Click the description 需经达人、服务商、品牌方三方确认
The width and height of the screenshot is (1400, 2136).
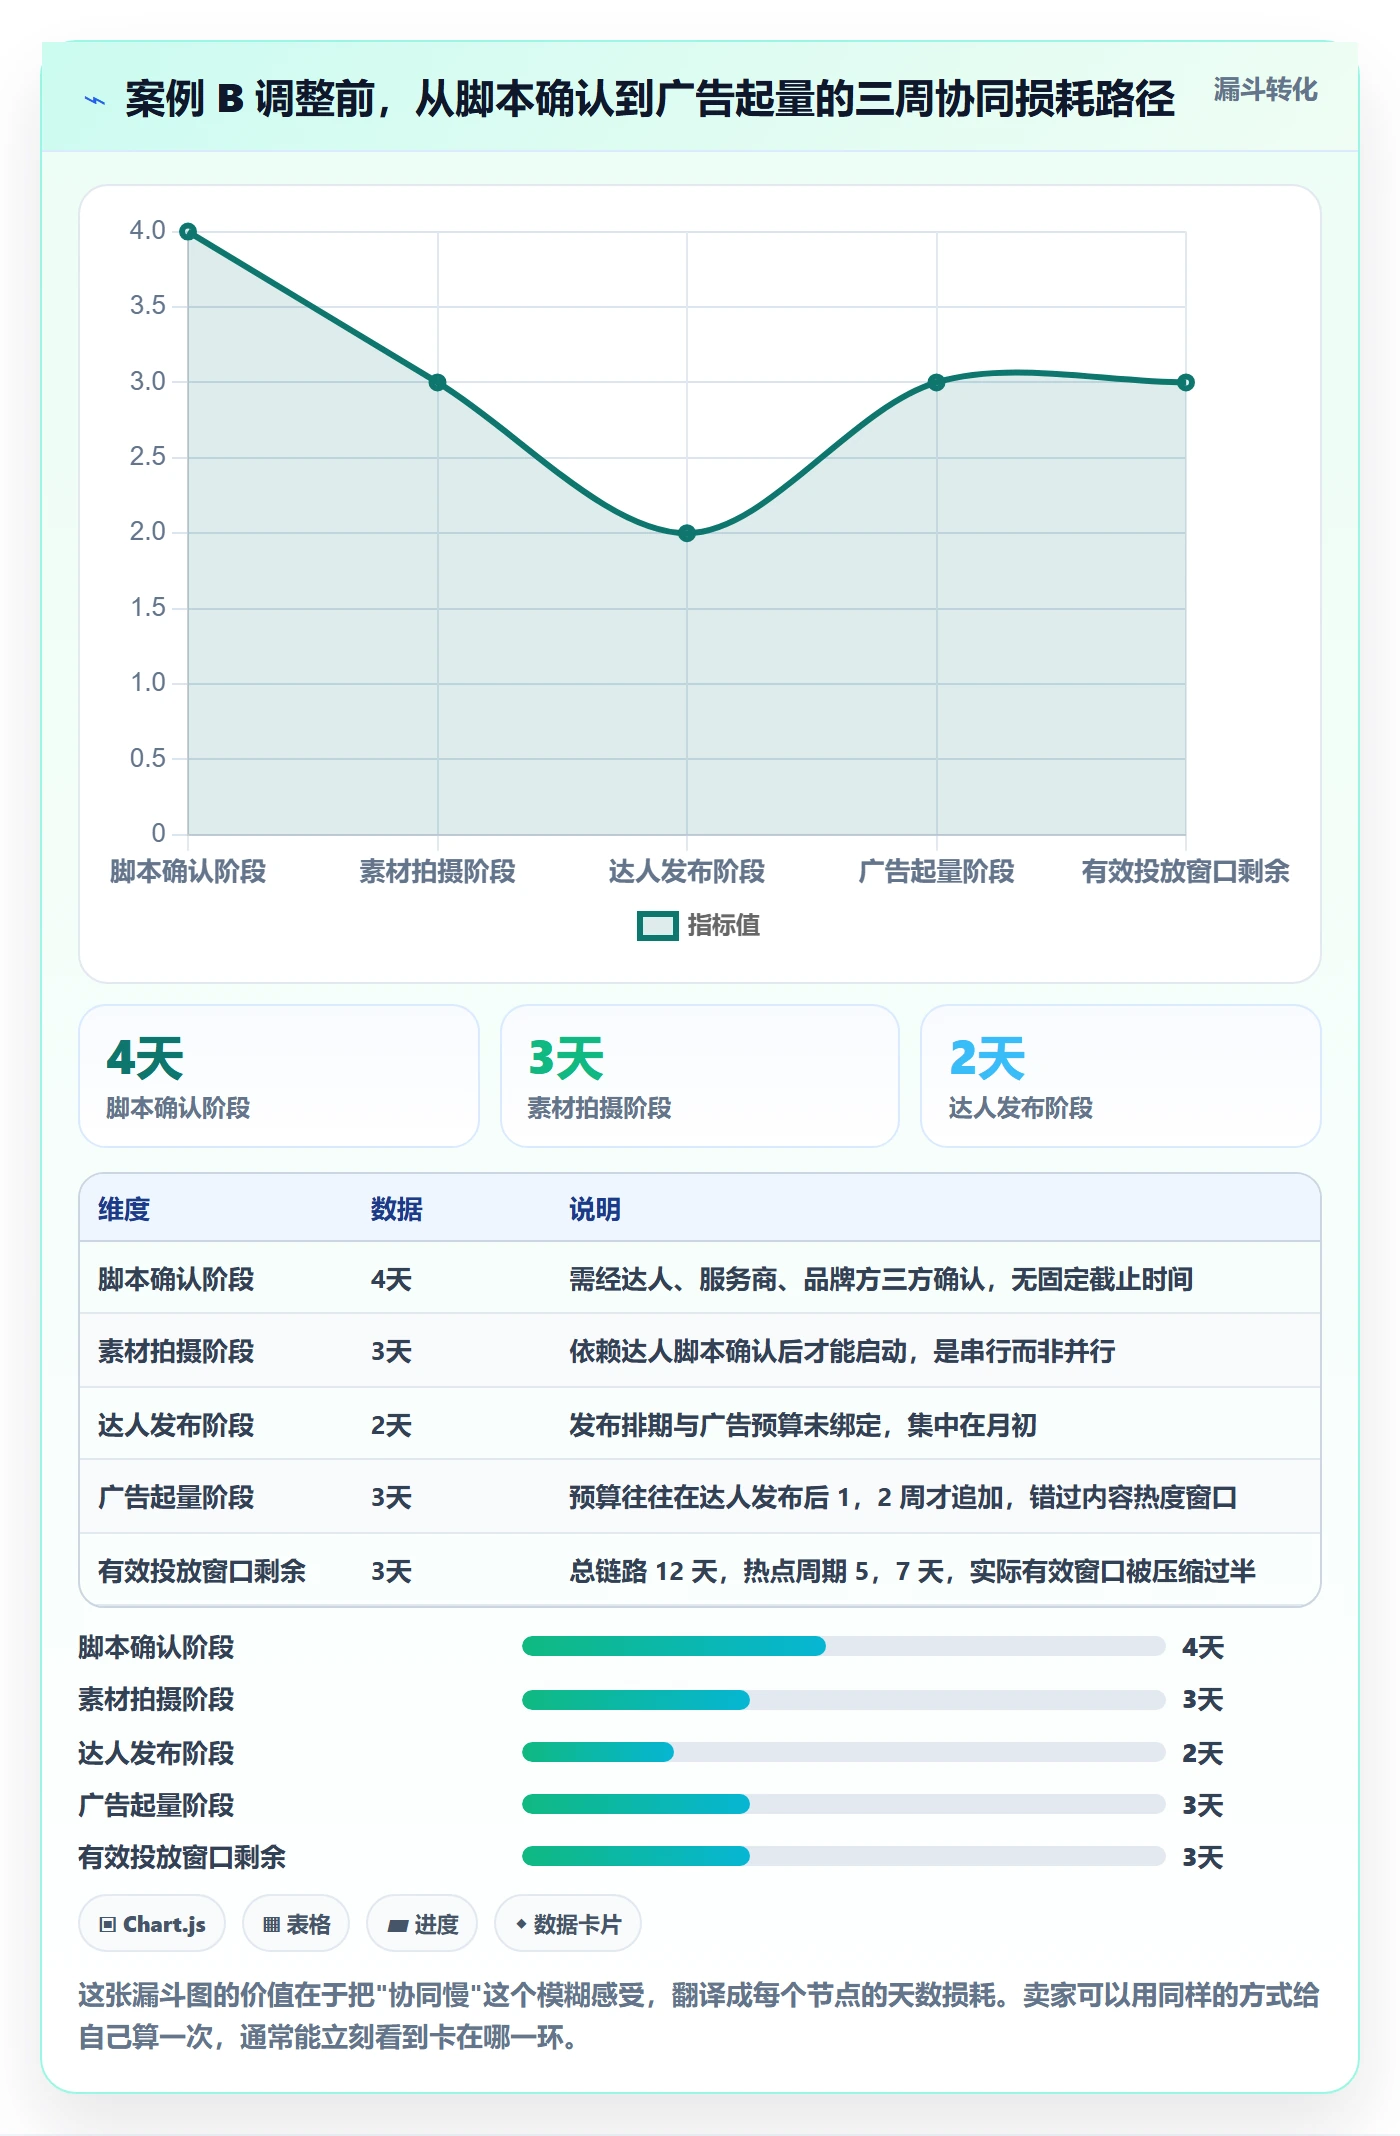coord(881,1279)
